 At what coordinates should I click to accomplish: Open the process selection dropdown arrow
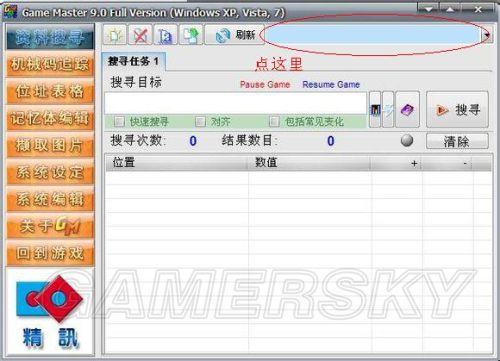coord(487,35)
